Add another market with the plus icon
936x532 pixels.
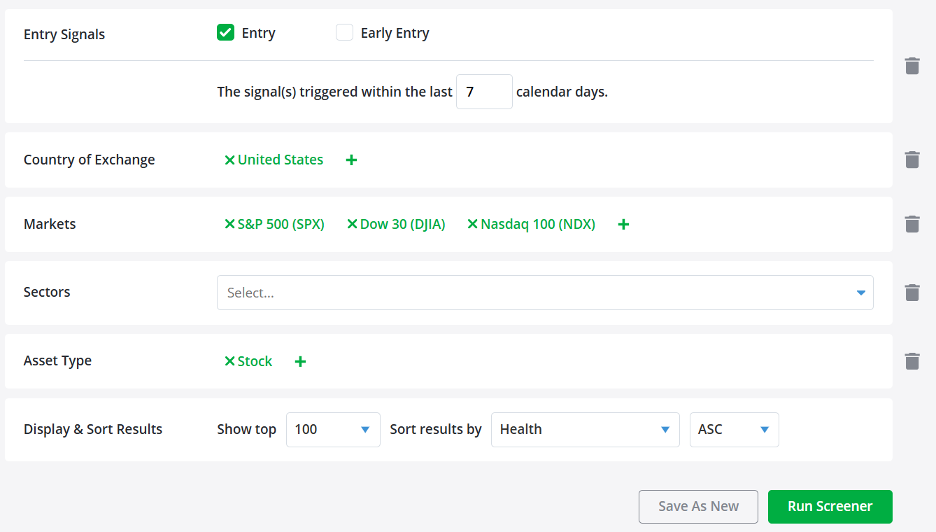point(623,225)
